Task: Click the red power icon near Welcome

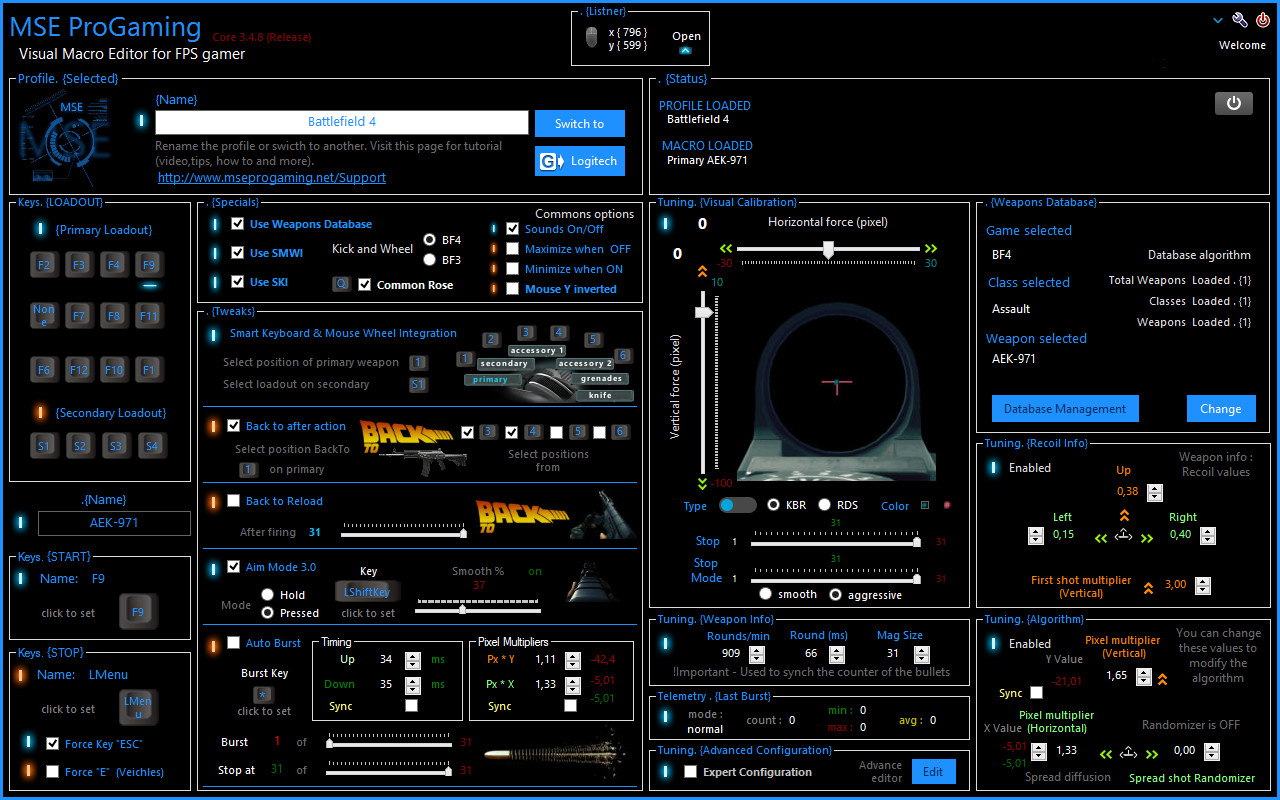Action: (1263, 20)
